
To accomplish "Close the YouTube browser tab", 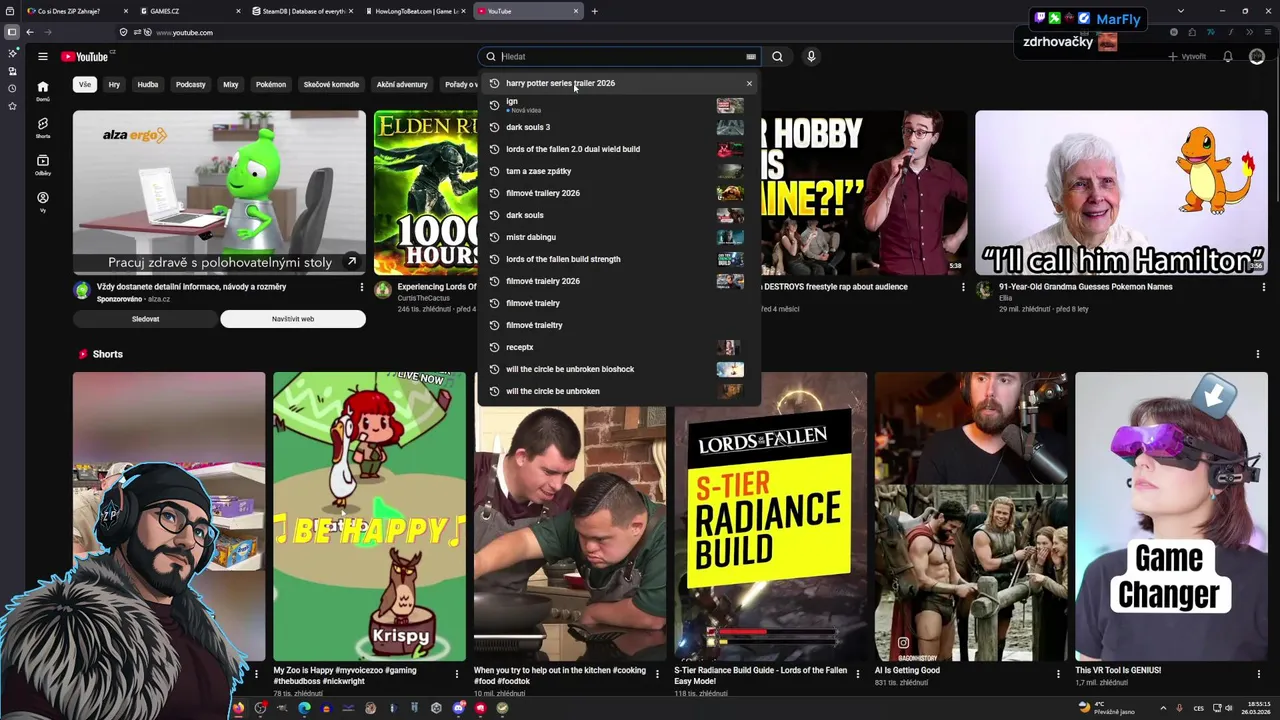I will pyautogui.click(x=576, y=11).
